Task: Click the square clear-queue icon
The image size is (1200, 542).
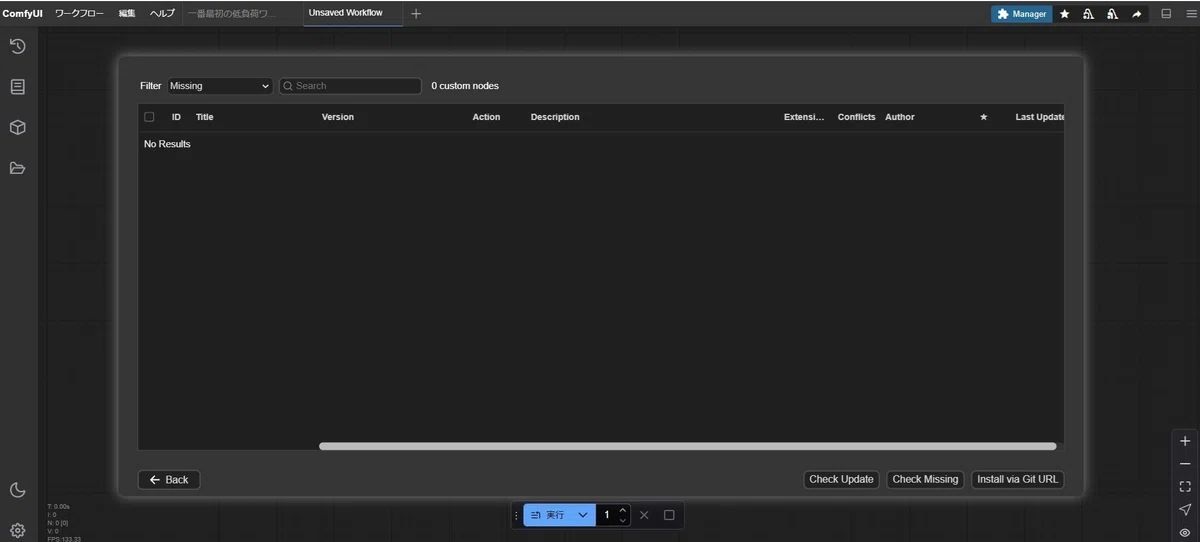Action: click(669, 515)
